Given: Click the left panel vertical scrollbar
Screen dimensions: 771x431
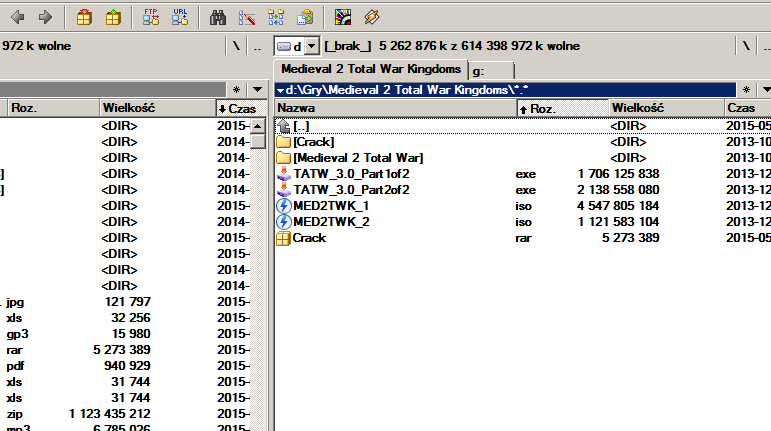Looking at the screenshot, I should (258, 250).
